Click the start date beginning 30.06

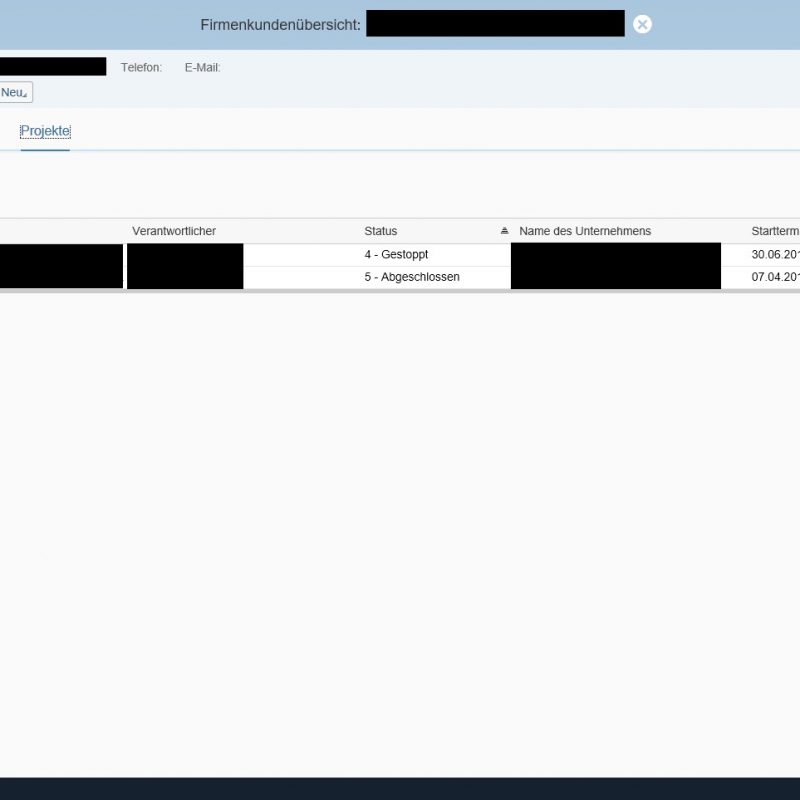(775, 255)
